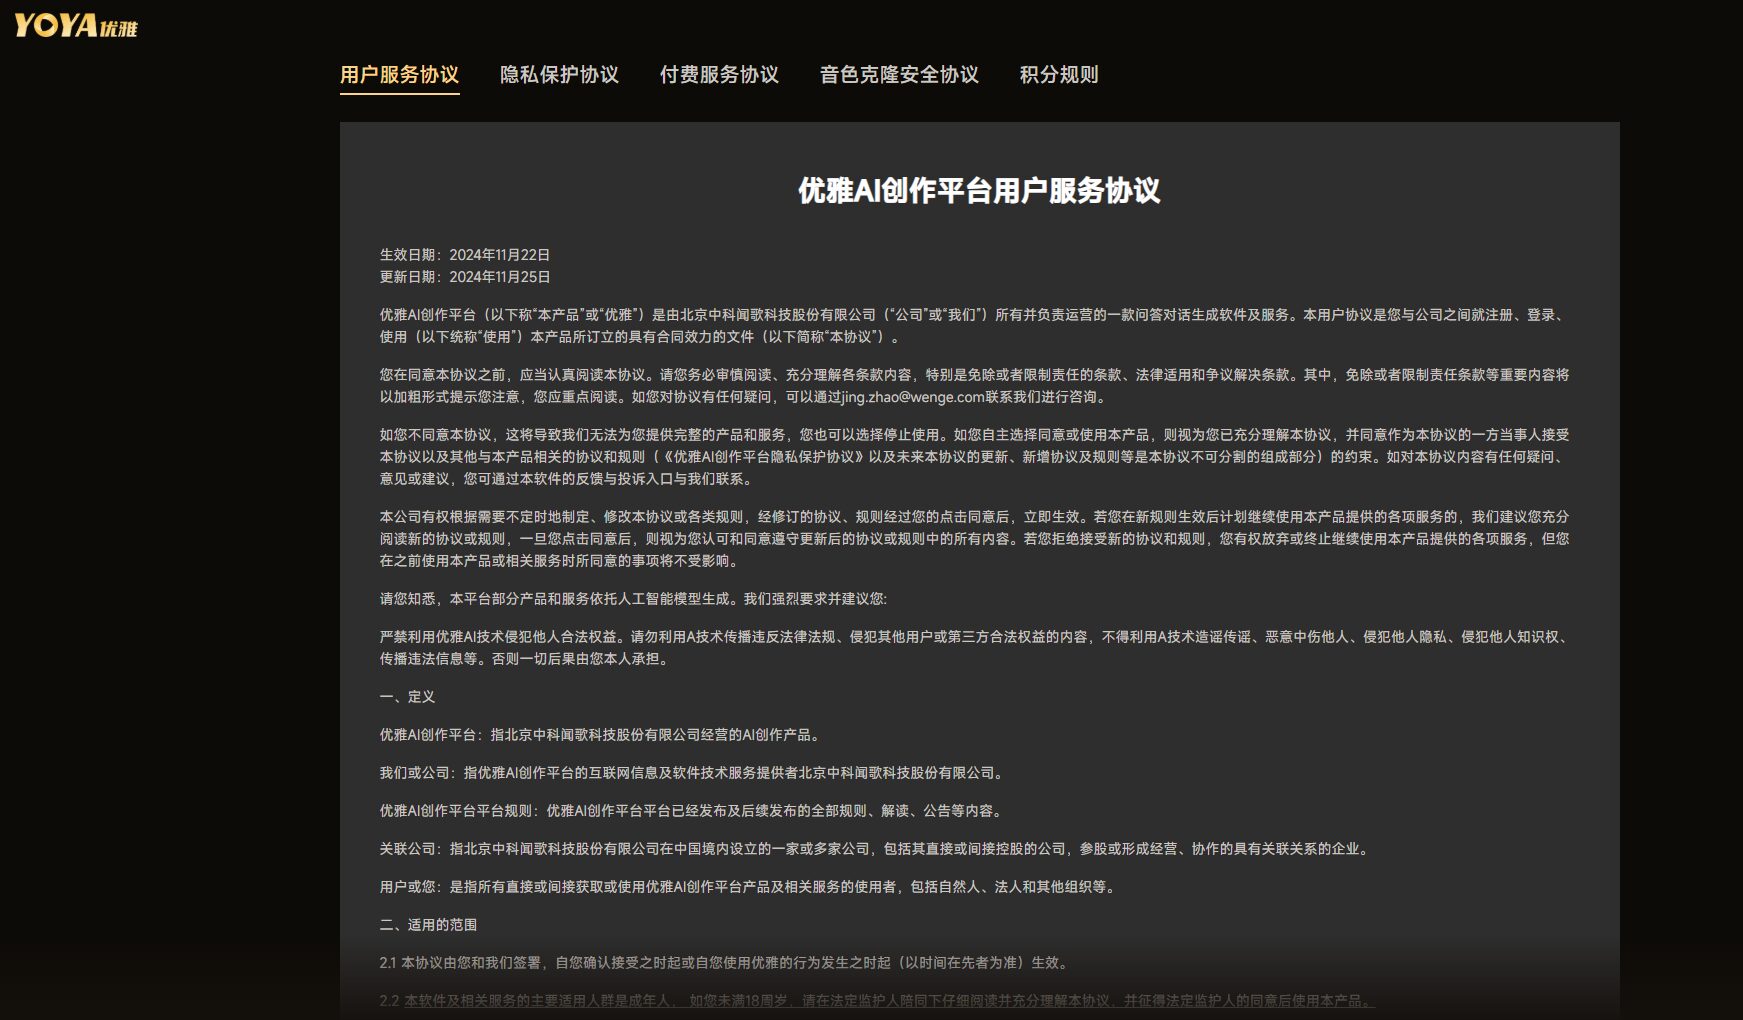Click the 生效日期 2024年11月22日 text
The height and width of the screenshot is (1020, 1743).
464,254
